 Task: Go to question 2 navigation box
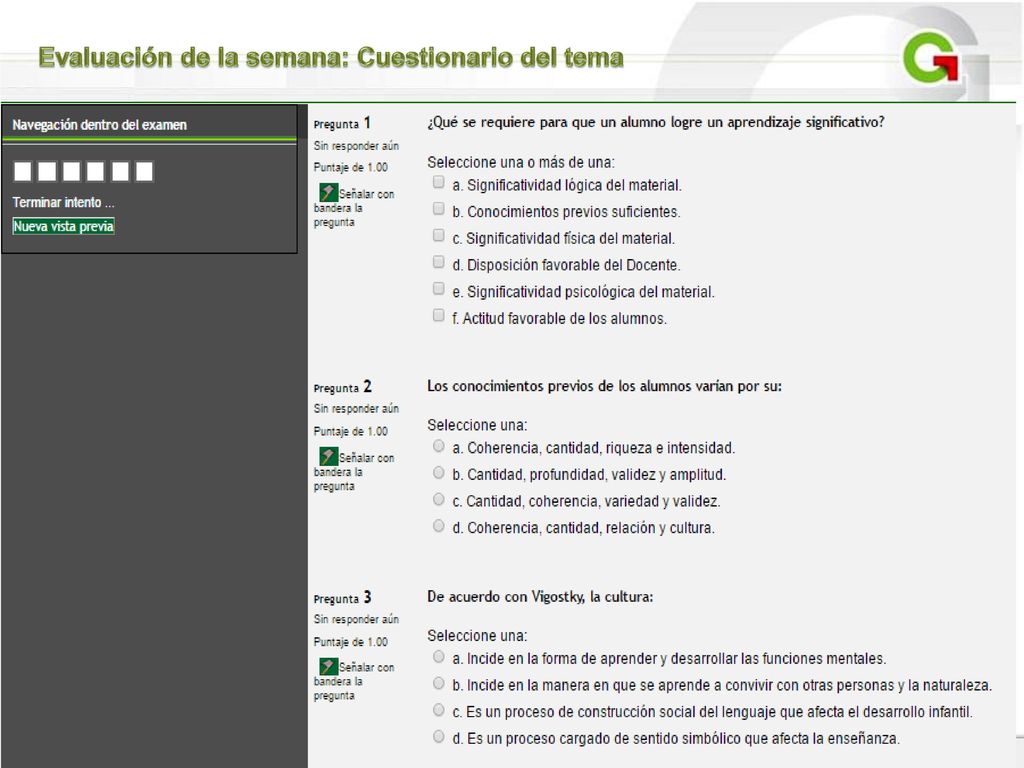[x=47, y=172]
